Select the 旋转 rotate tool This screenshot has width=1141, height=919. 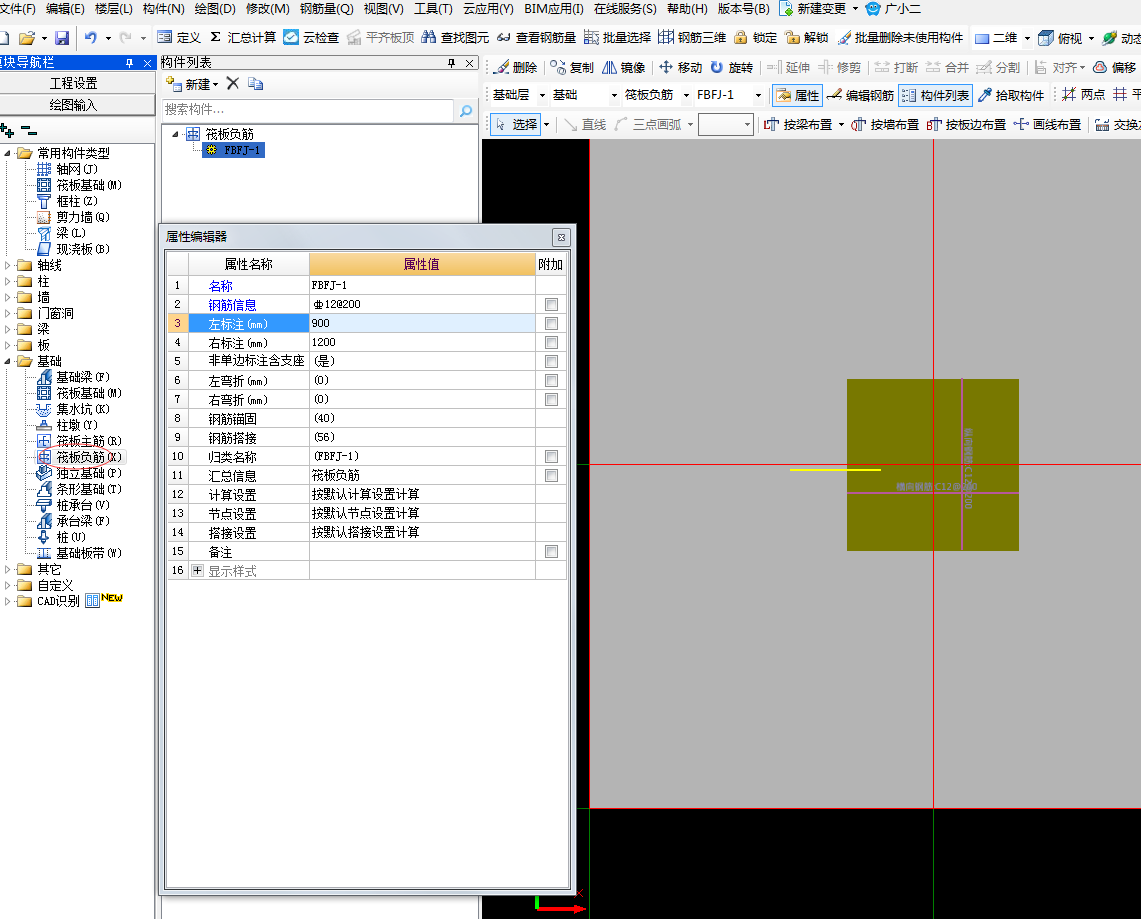[731, 68]
